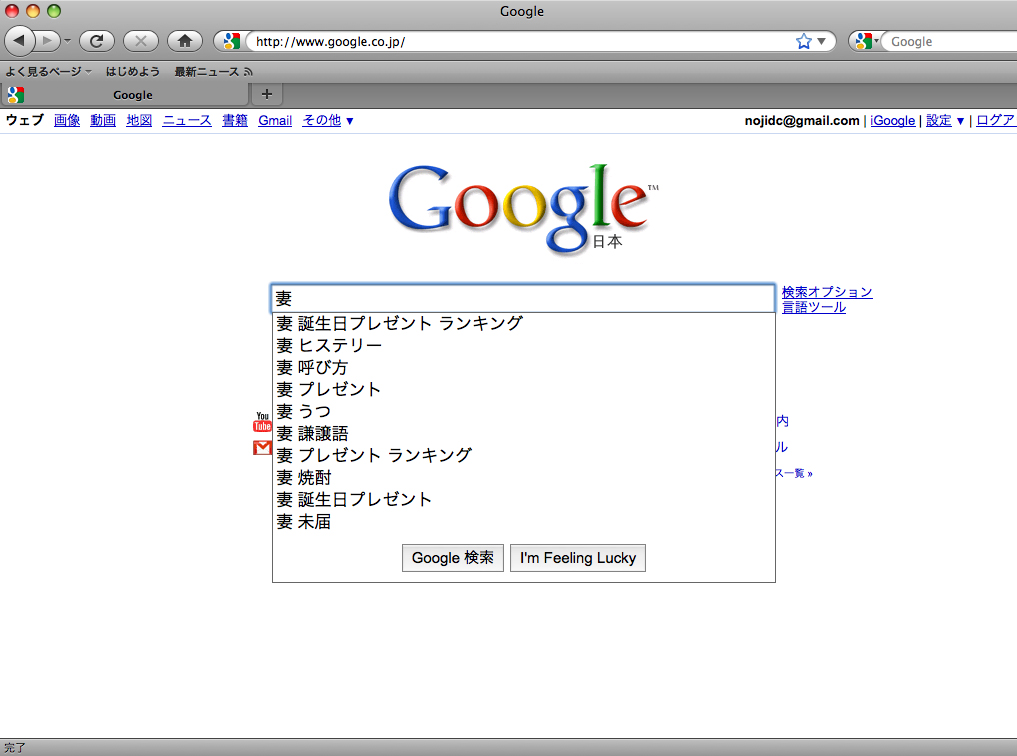Choose suggestion 妻 うつ
This screenshot has height=756, width=1017.
523,411
